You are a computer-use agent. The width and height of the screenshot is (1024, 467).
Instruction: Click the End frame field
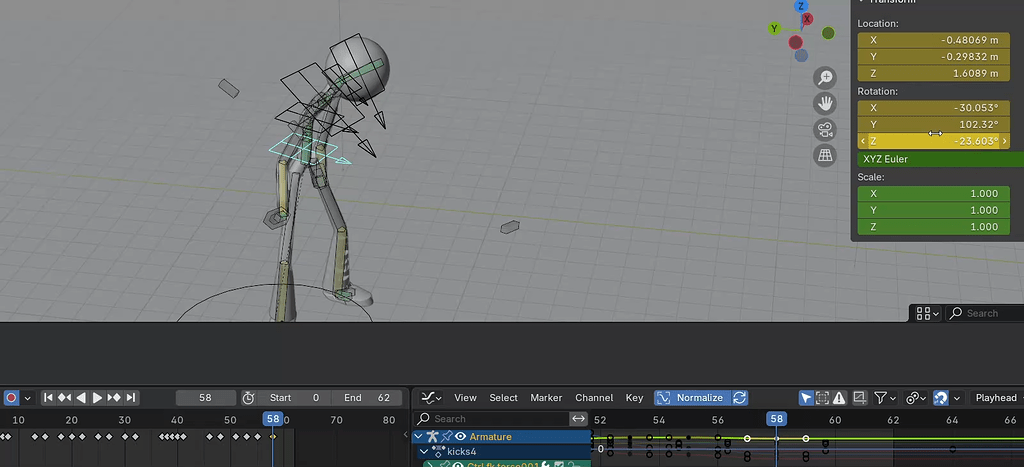(368, 398)
